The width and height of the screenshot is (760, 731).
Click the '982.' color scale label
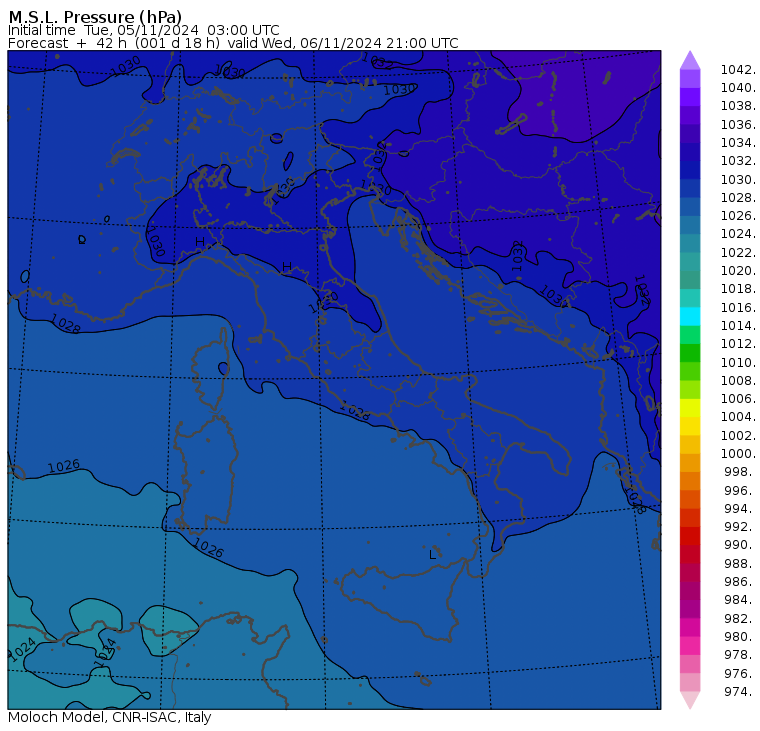pyautogui.click(x=740, y=619)
